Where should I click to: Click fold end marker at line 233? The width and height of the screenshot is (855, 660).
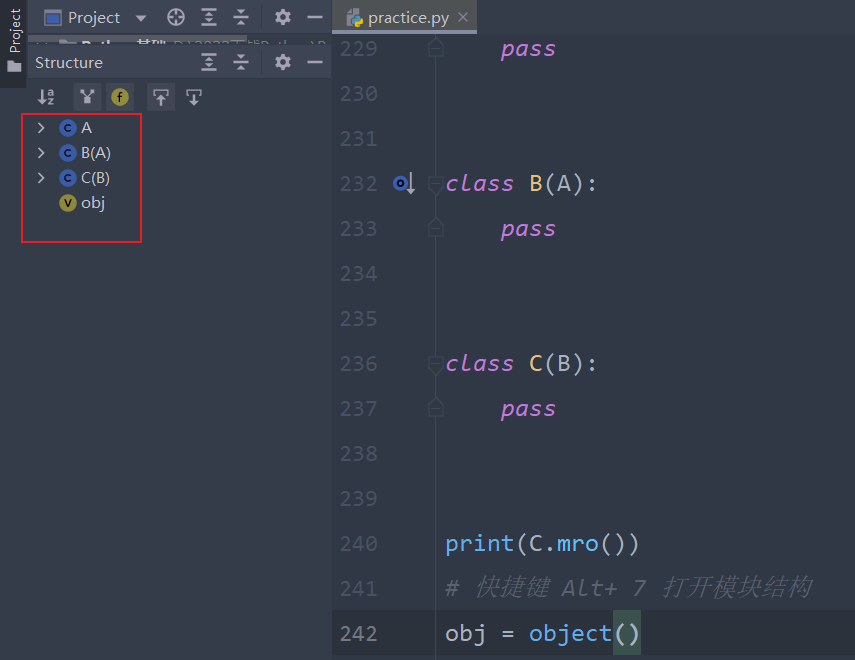tap(435, 228)
